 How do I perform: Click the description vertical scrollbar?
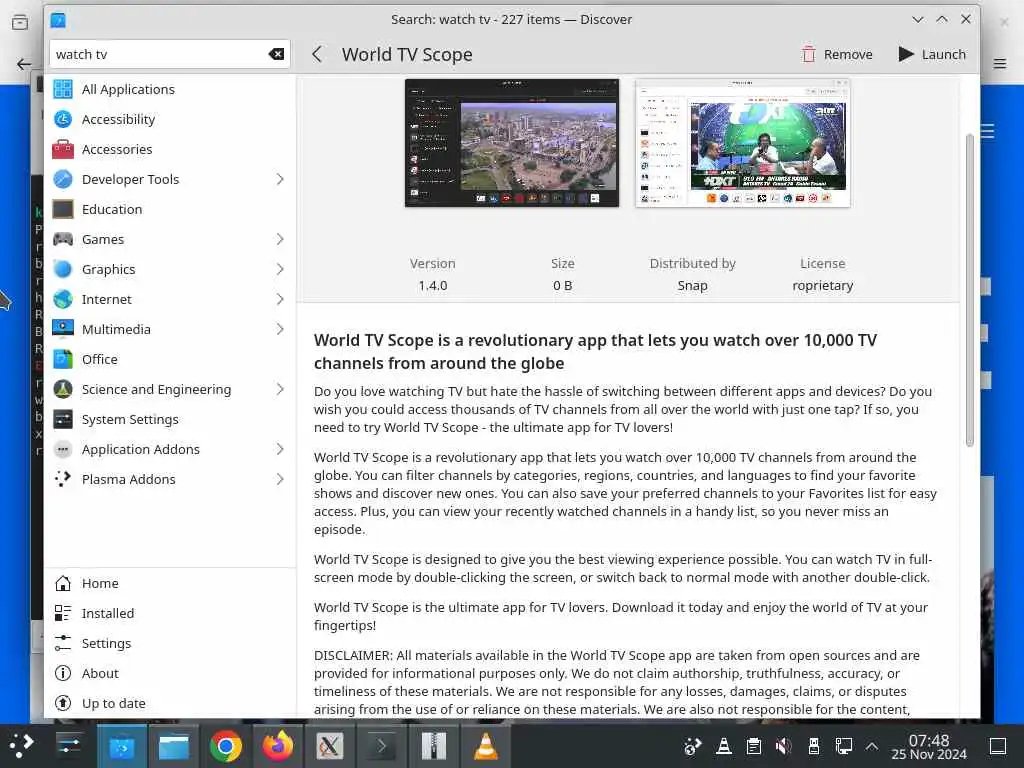point(970,290)
